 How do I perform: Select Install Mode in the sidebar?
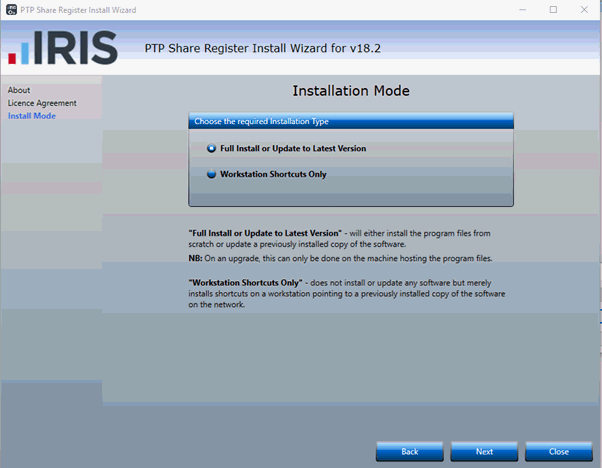coord(32,116)
